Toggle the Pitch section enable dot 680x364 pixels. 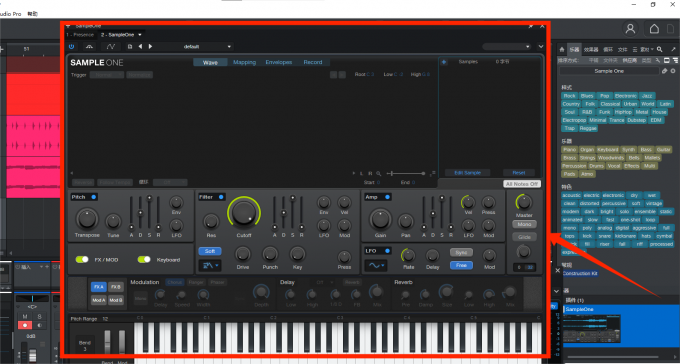(x=93, y=197)
